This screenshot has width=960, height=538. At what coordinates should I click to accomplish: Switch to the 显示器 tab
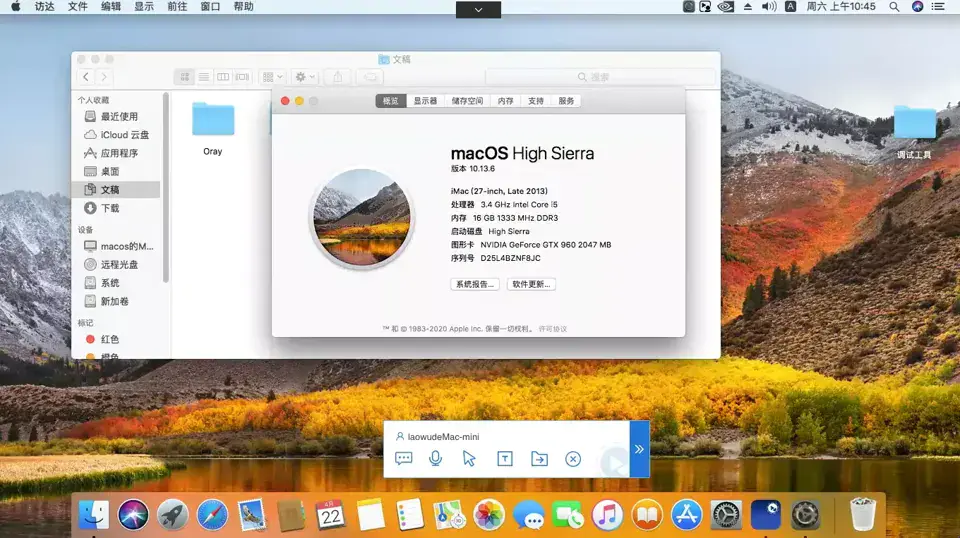pos(425,101)
